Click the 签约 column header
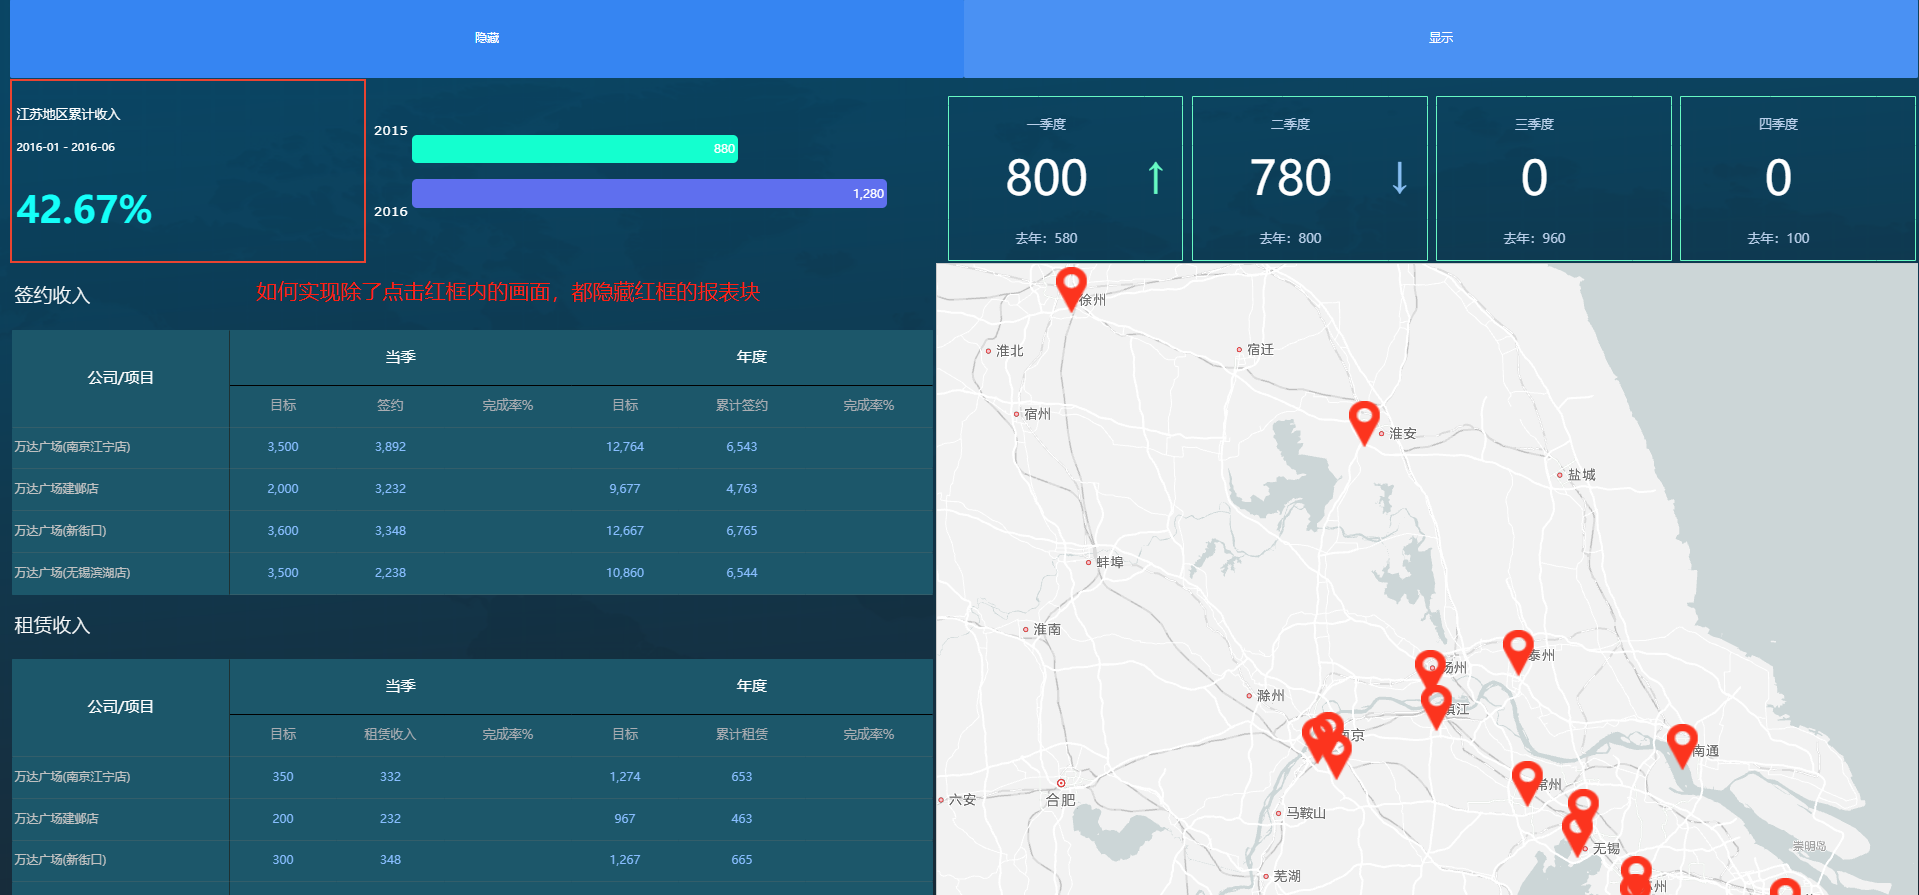 [390, 405]
